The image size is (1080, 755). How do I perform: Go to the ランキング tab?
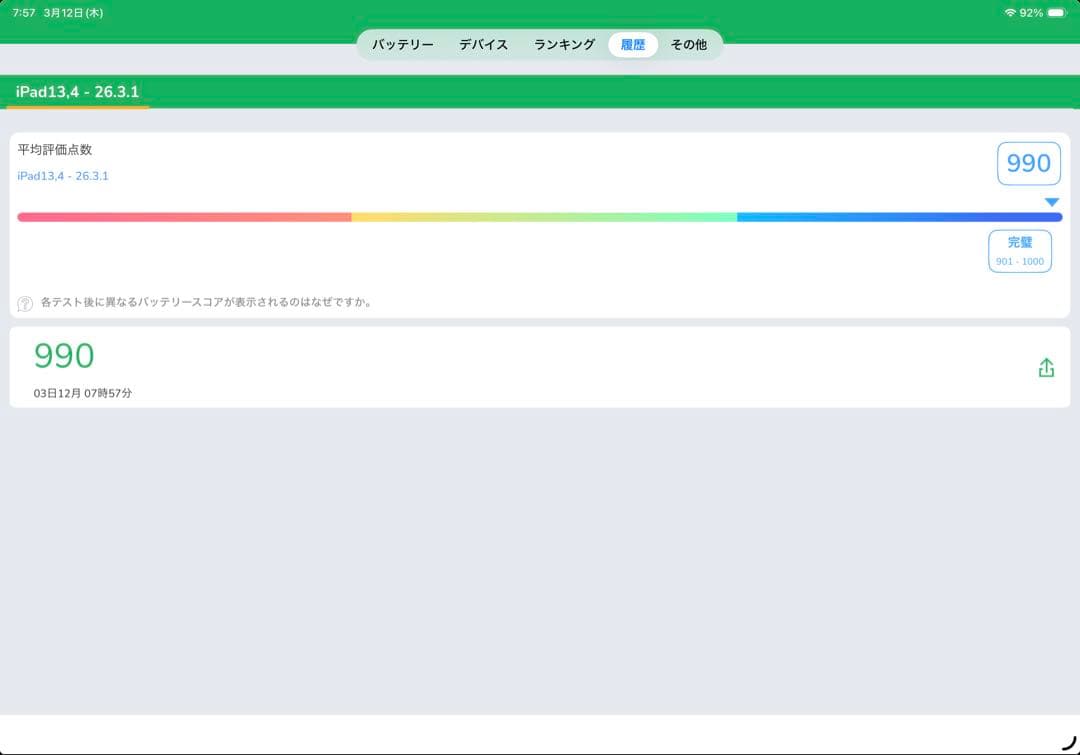click(564, 45)
